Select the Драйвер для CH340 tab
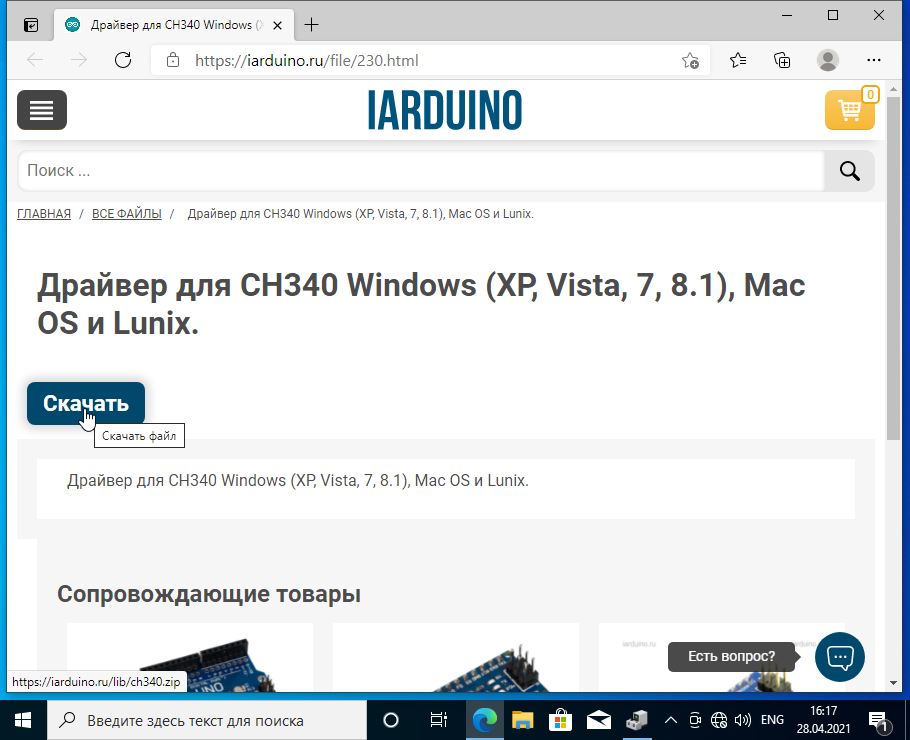910x740 pixels. [174, 25]
